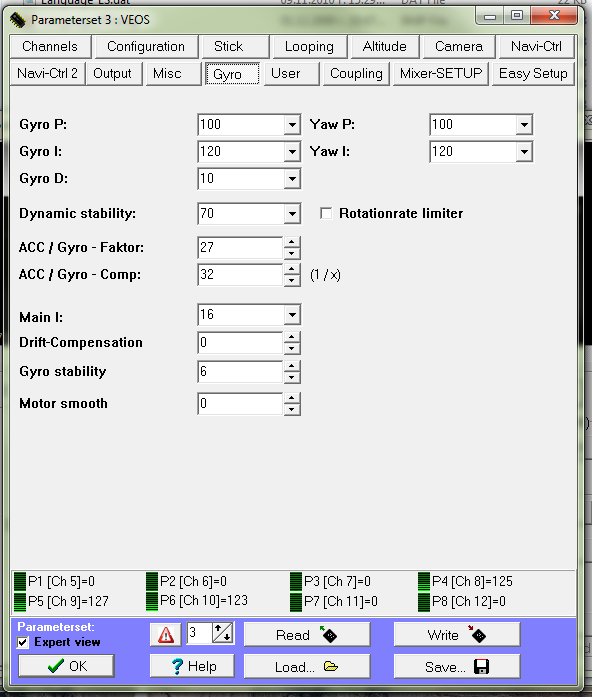The image size is (592, 697).
Task: Open the Gyro P dropdown
Action: click(x=292, y=125)
